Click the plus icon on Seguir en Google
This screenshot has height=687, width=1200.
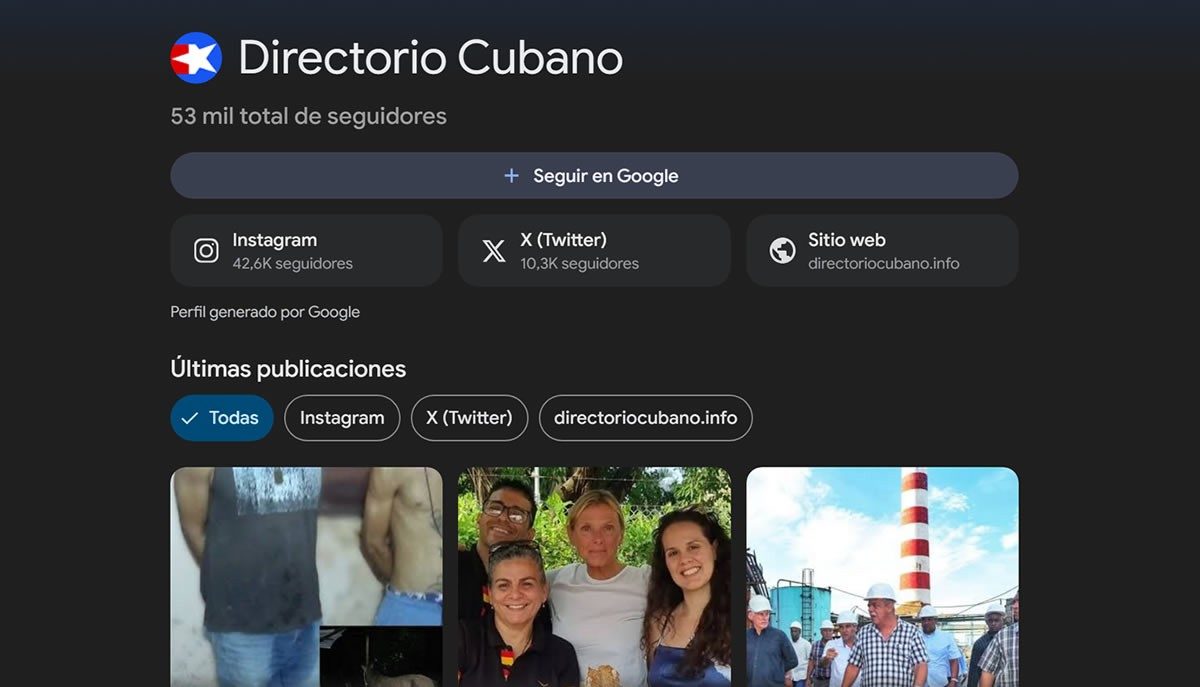pyautogui.click(x=510, y=175)
